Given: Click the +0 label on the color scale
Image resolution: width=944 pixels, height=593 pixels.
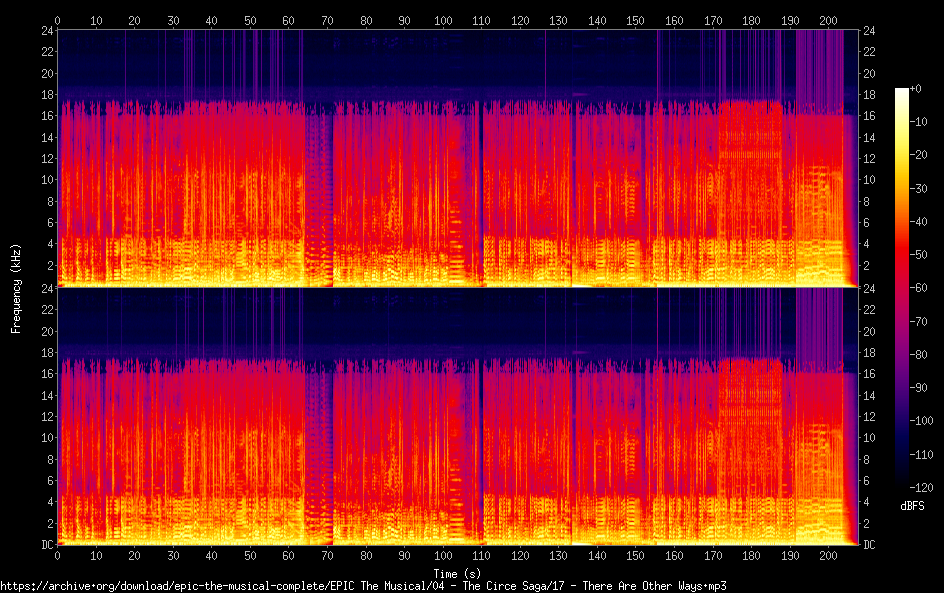Looking at the screenshot, I should pyautogui.click(x=915, y=90).
